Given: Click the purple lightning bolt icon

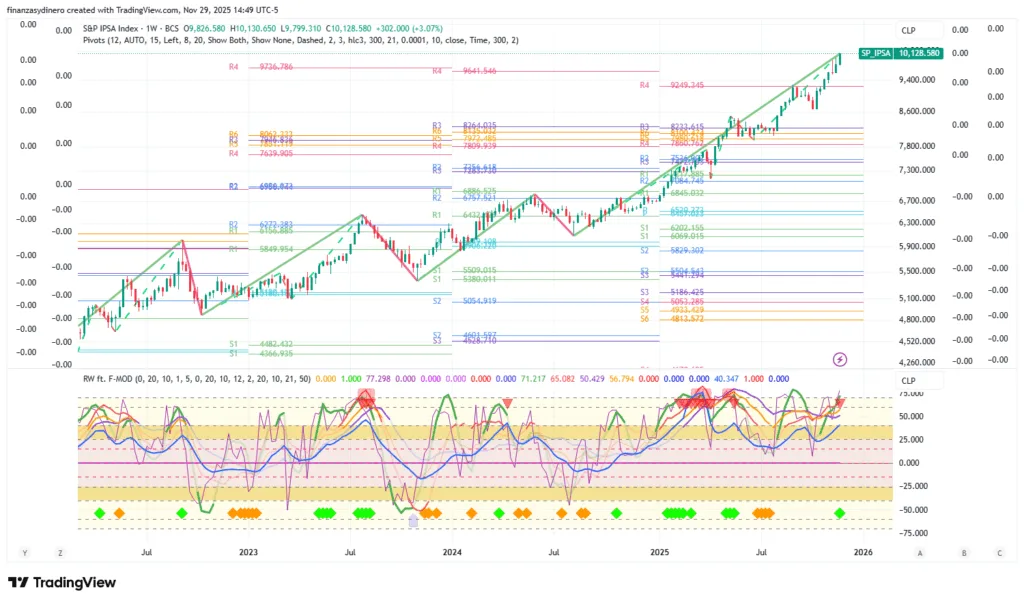Looking at the screenshot, I should click(x=839, y=358).
